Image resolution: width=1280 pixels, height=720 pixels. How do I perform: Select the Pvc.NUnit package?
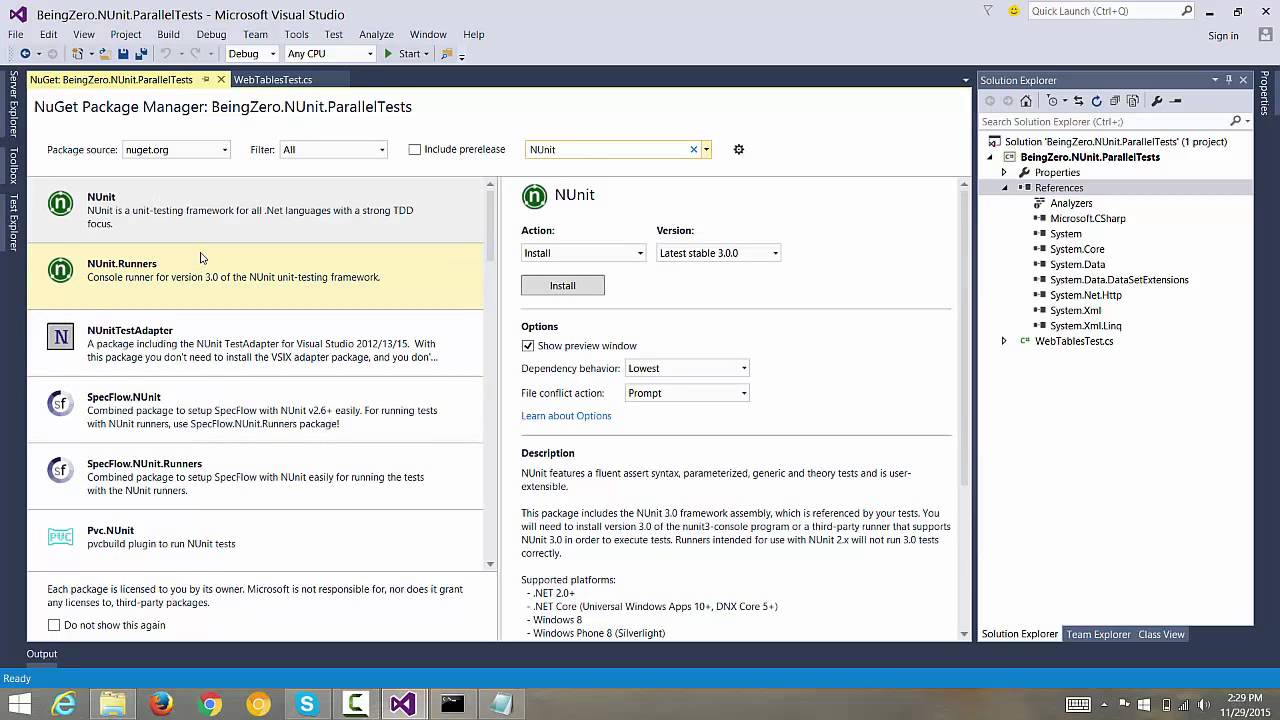click(255, 537)
